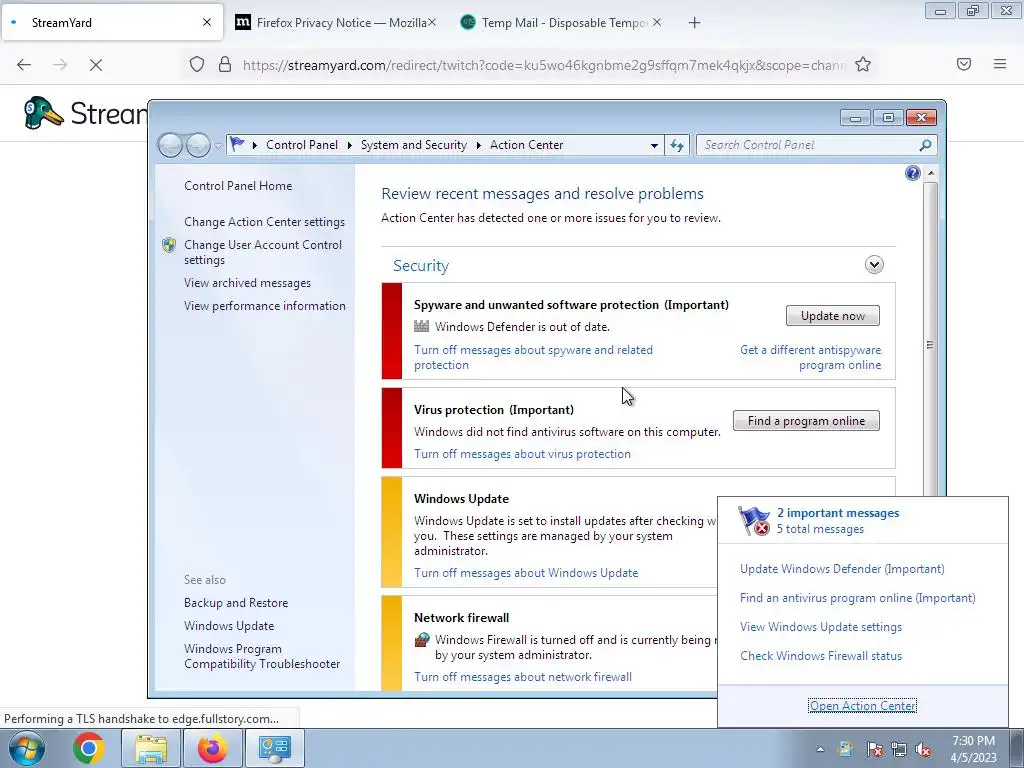Click the StreamYard duck logo
This screenshot has height=768, width=1024.
[x=43, y=113]
